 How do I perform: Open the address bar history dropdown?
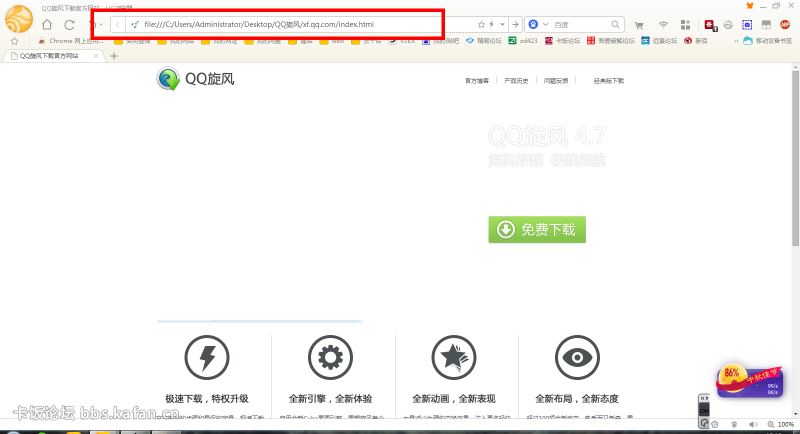(x=503, y=24)
